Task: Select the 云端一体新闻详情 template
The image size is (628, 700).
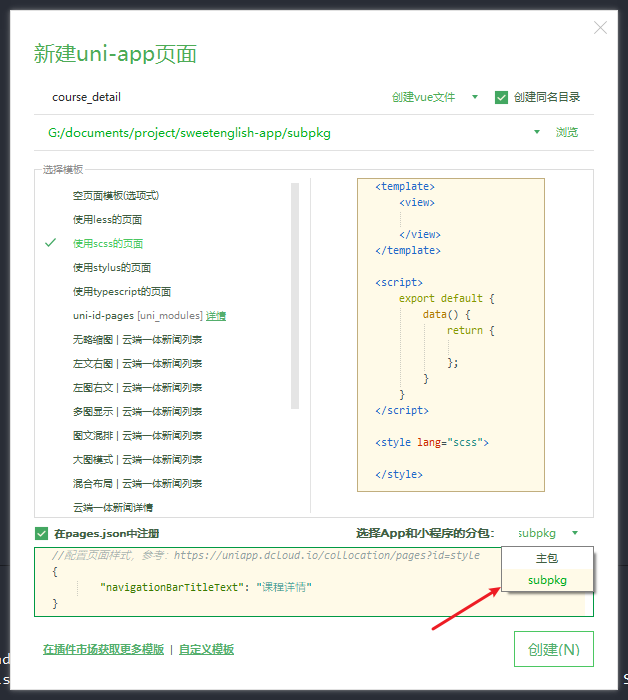Action: point(113,508)
